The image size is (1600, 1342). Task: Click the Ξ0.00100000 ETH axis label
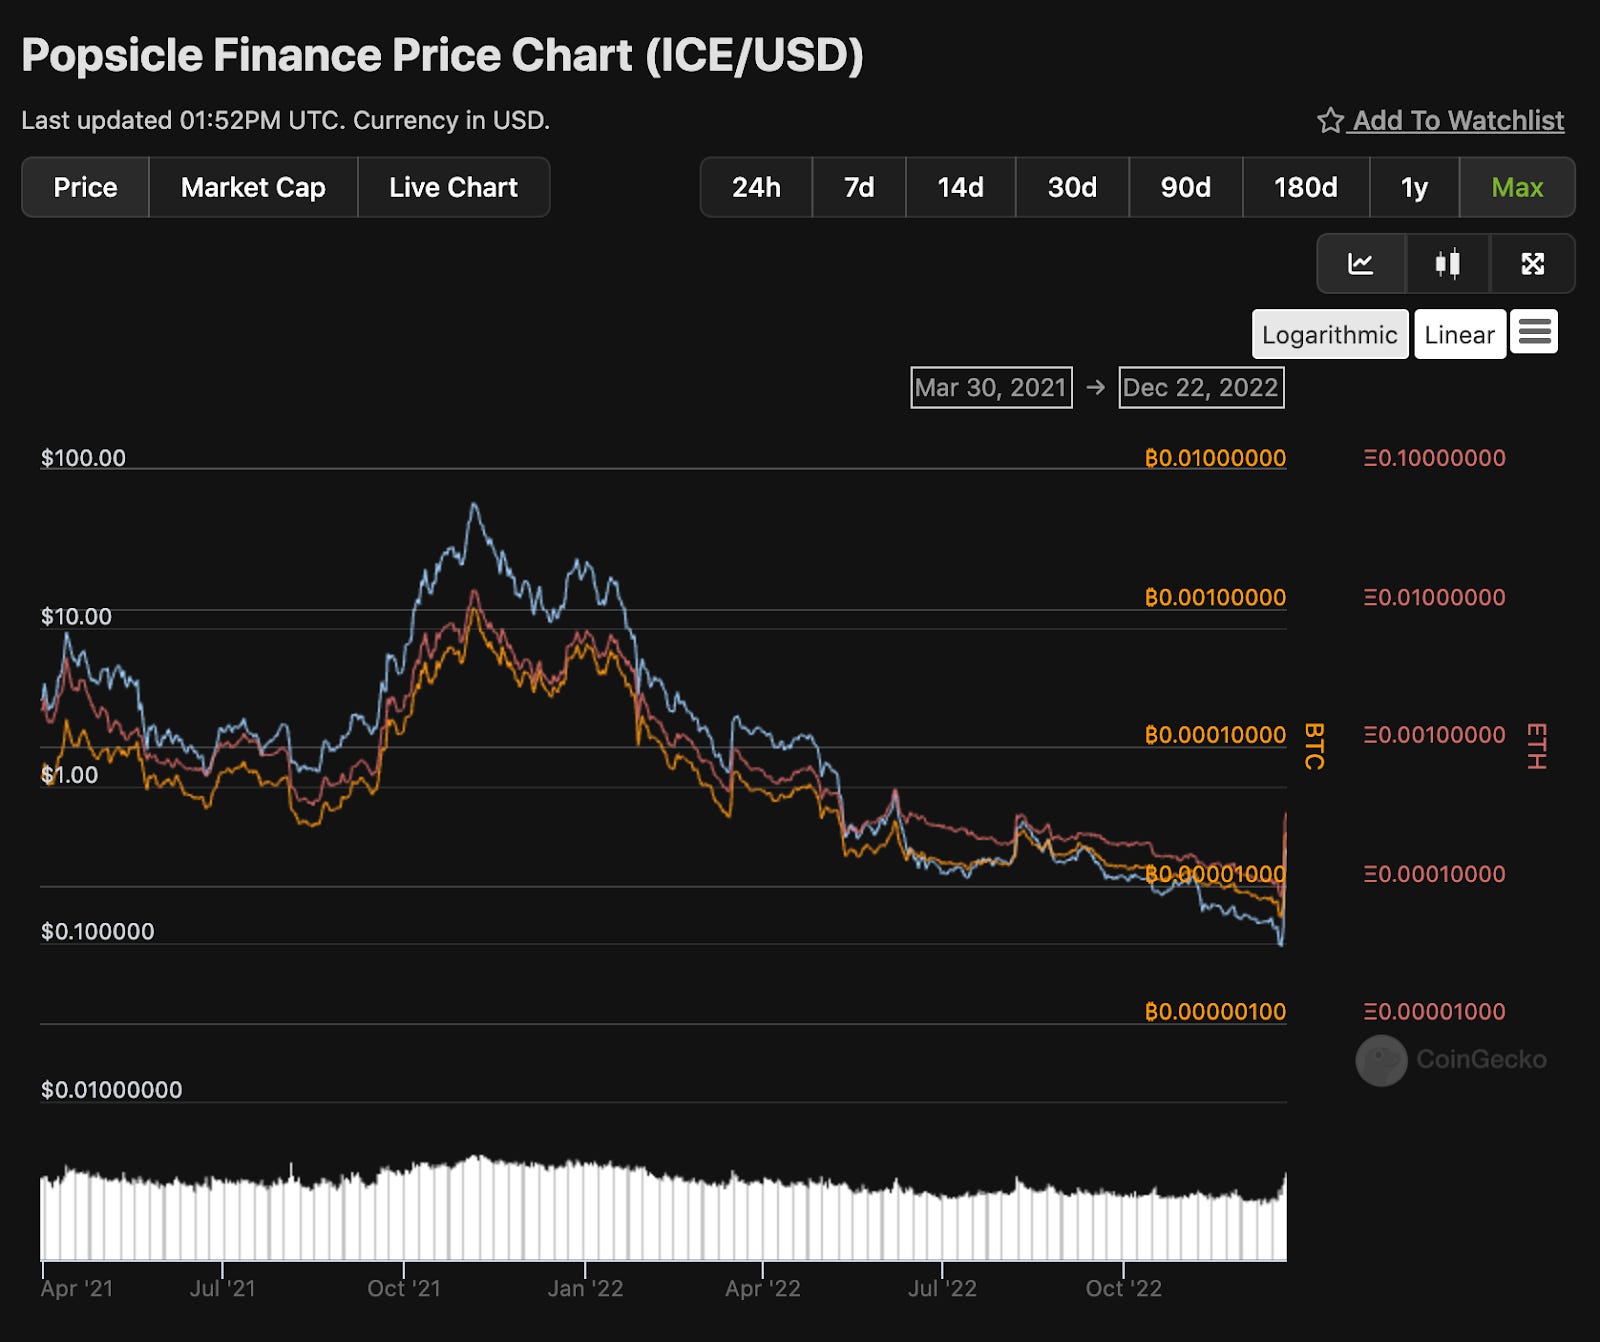click(x=1434, y=735)
